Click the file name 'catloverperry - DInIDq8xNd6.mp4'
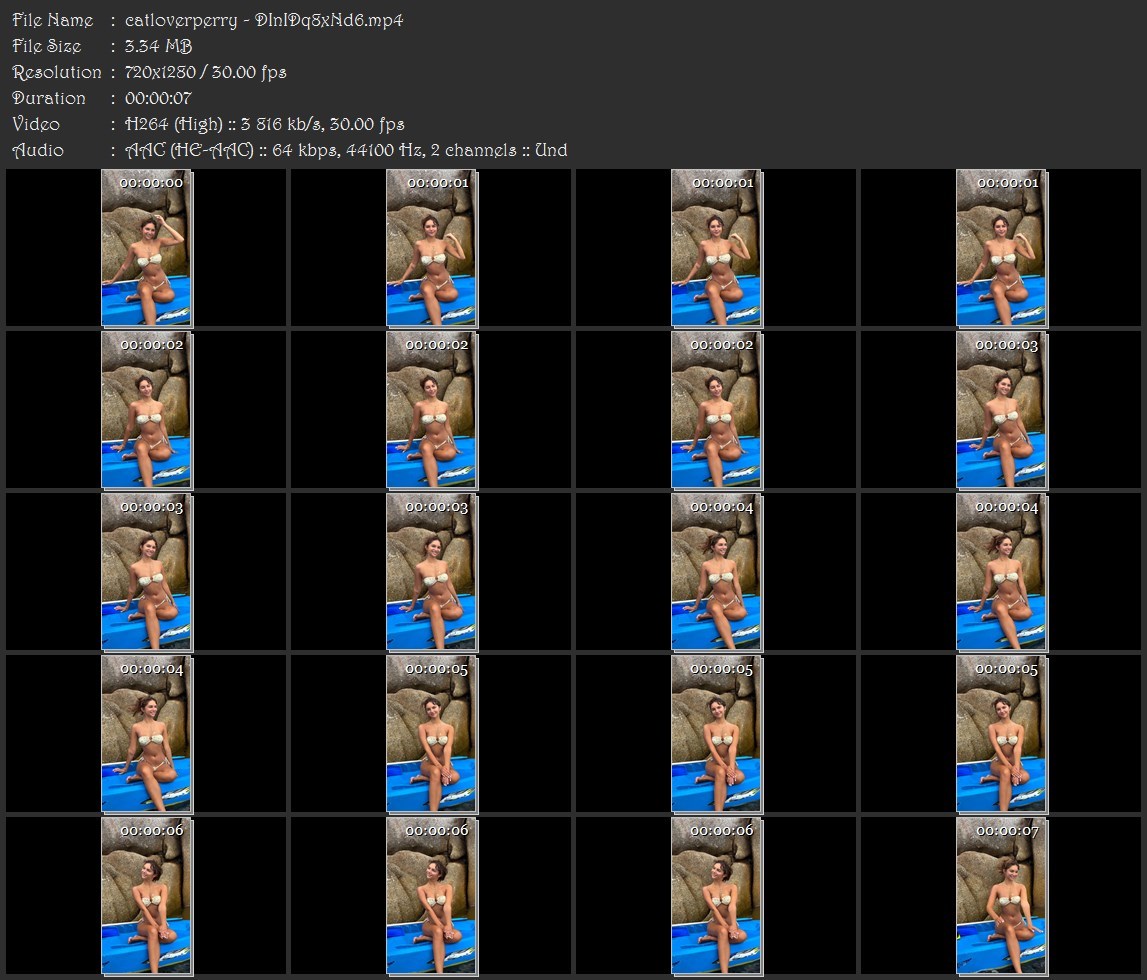The height and width of the screenshot is (980, 1147). [264, 20]
